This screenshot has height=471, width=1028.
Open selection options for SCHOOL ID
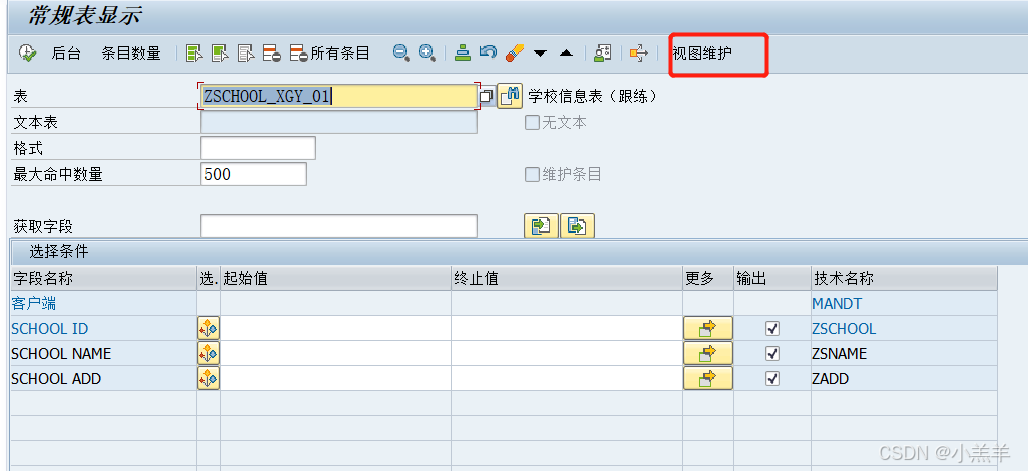click(x=208, y=328)
